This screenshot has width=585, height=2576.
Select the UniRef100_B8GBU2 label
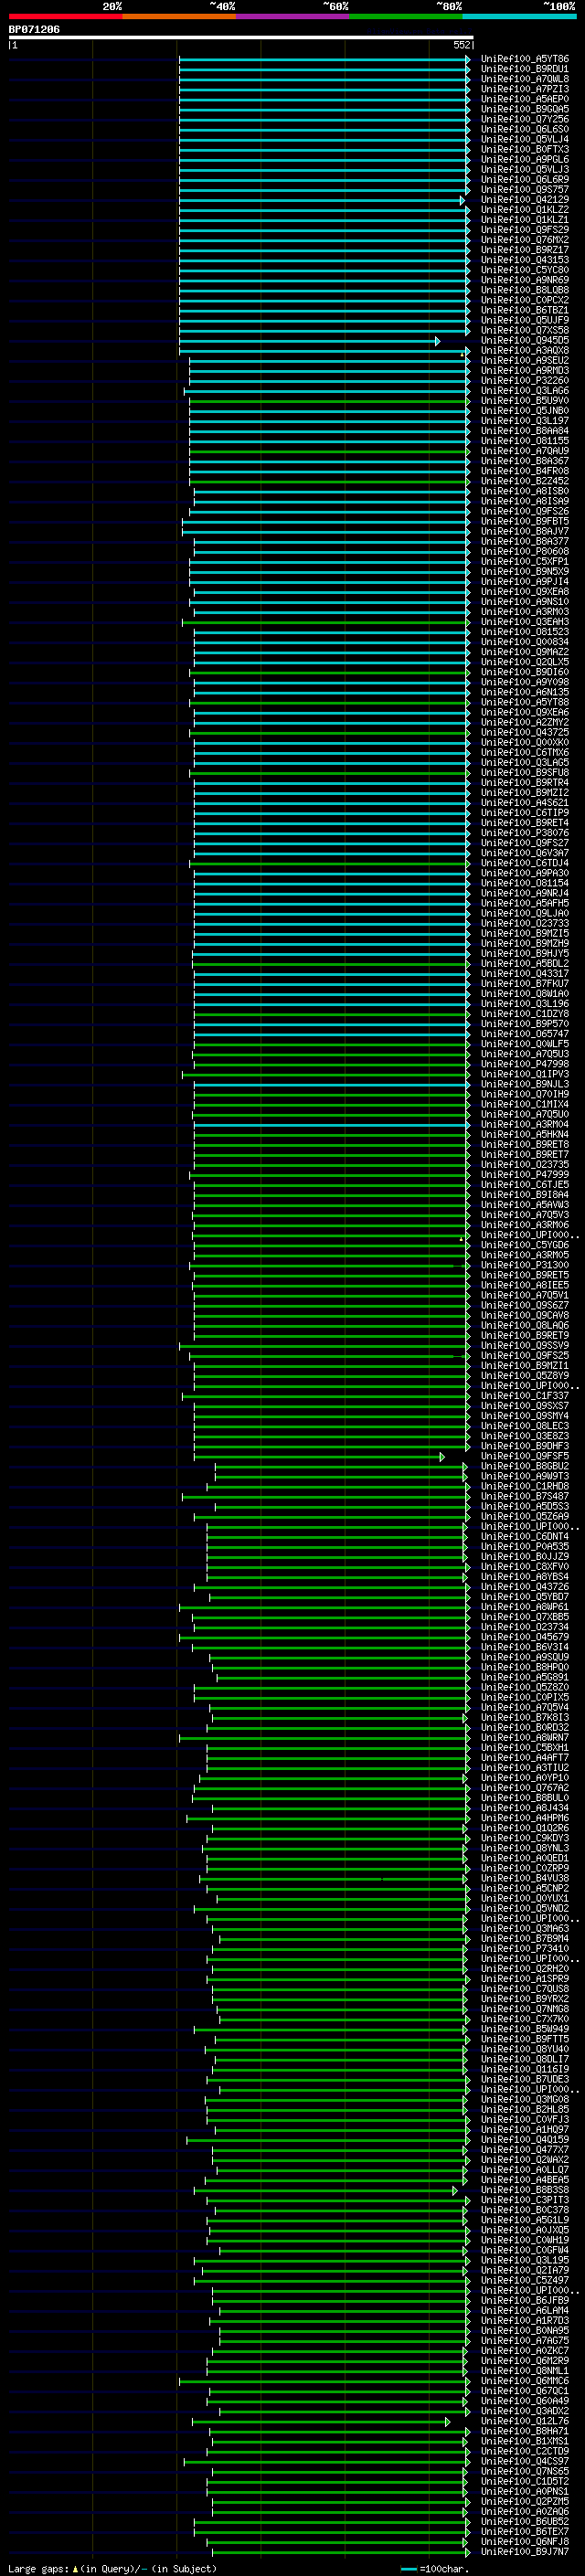(525, 1466)
